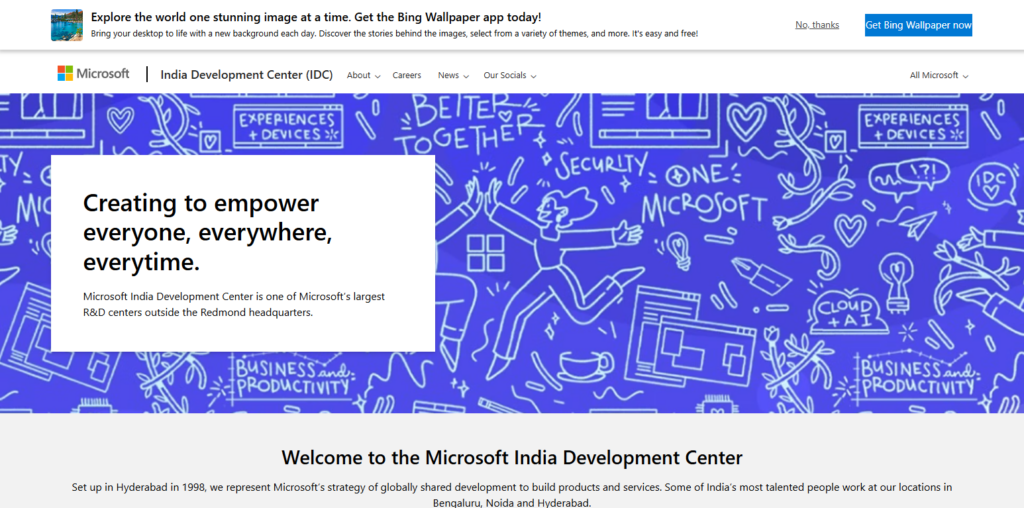The height and width of the screenshot is (508, 1024).
Task: Click the Microsoft logo
Action: click(93, 74)
